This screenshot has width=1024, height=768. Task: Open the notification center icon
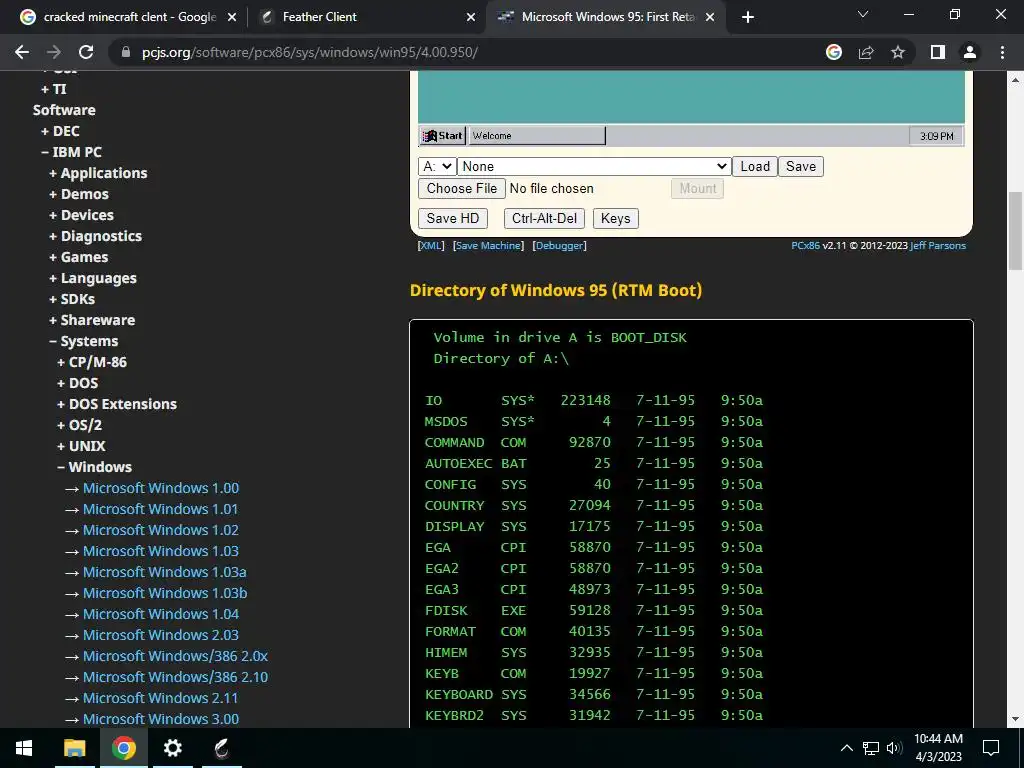991,748
